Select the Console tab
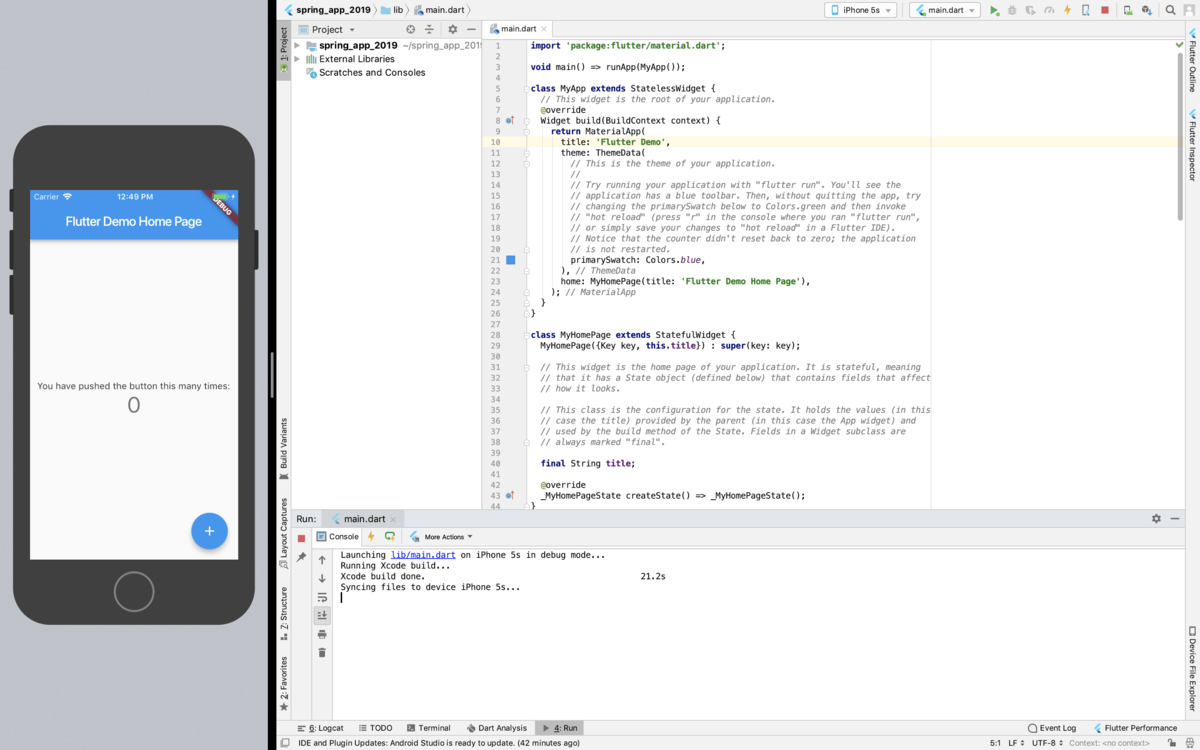1200x750 pixels. (337, 537)
